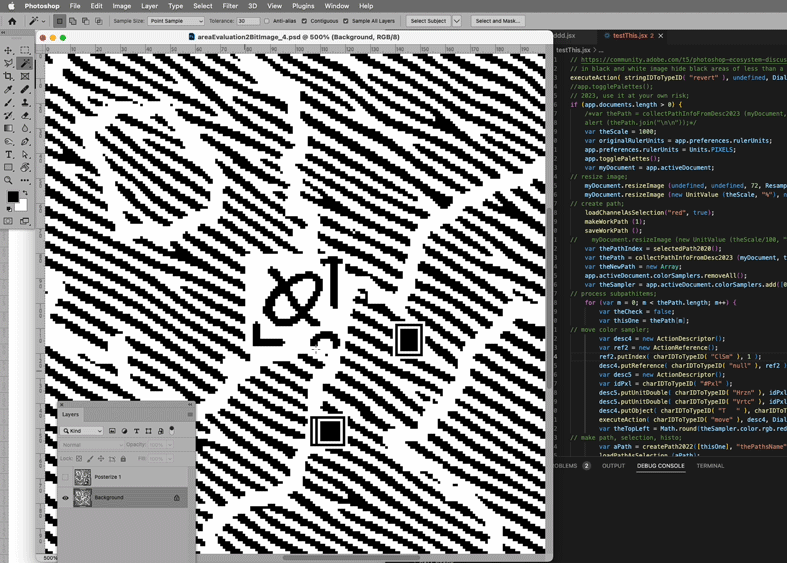Click the Select Subject button
The image size is (787, 563).
pos(428,21)
